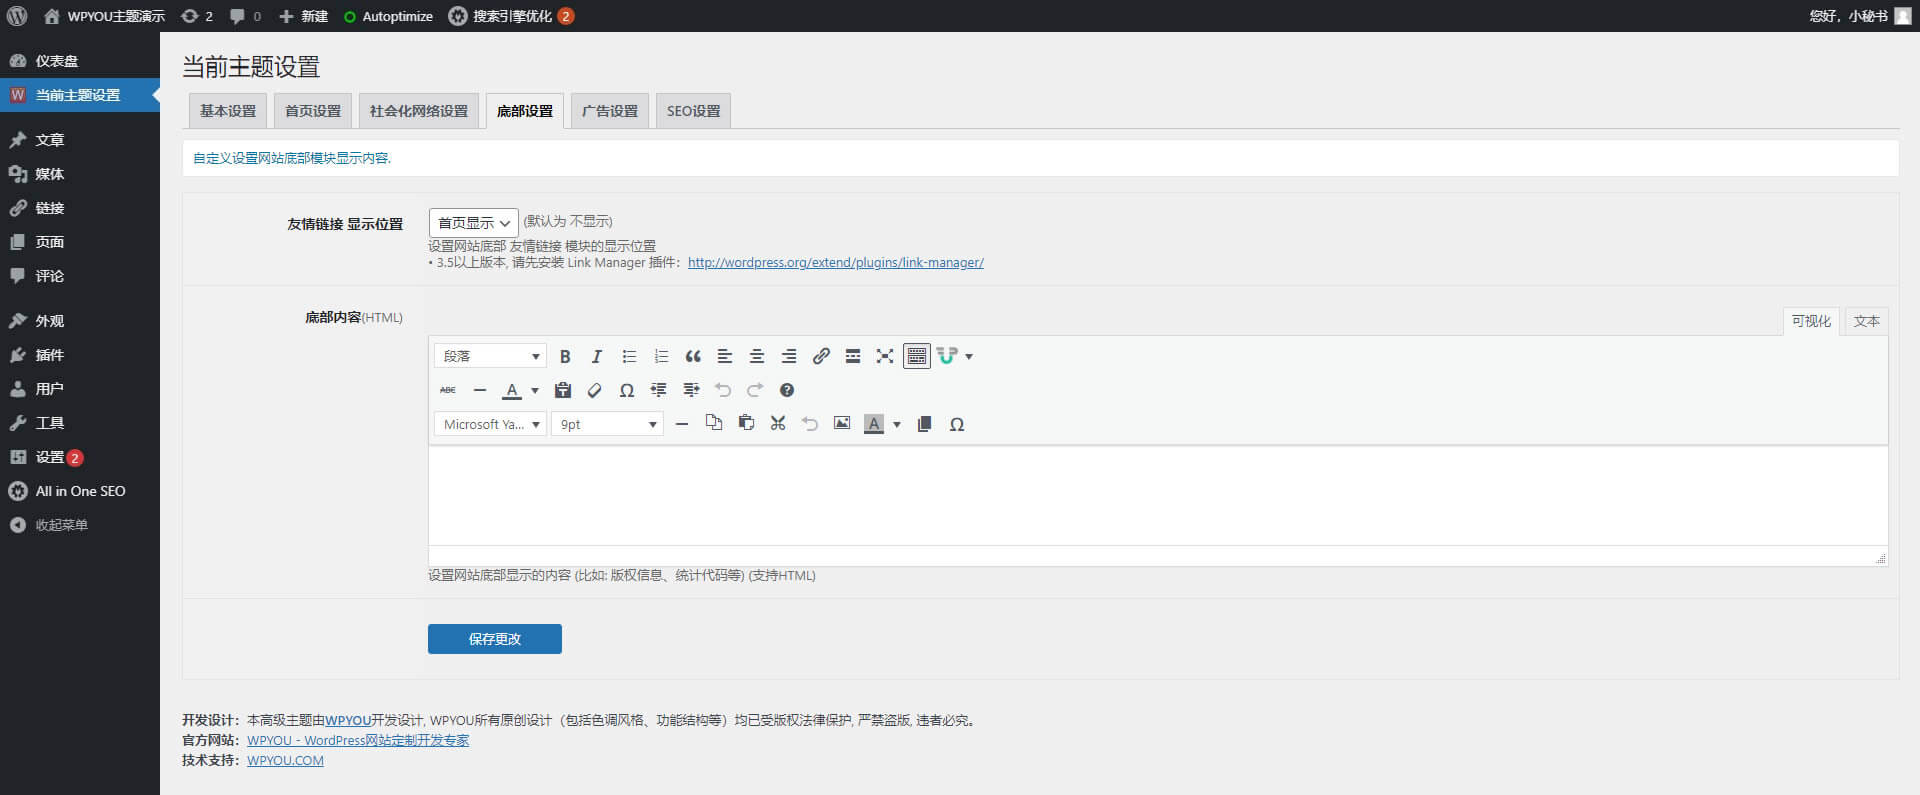Align text right
1920x795 pixels.
coord(789,356)
